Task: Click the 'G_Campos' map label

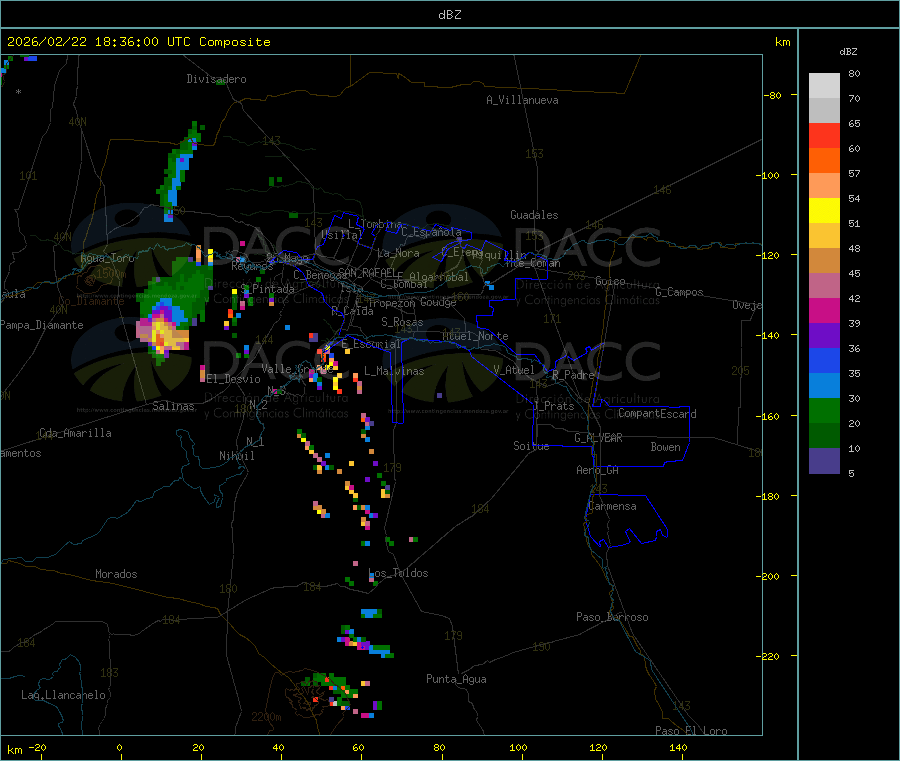Action: 679,292
